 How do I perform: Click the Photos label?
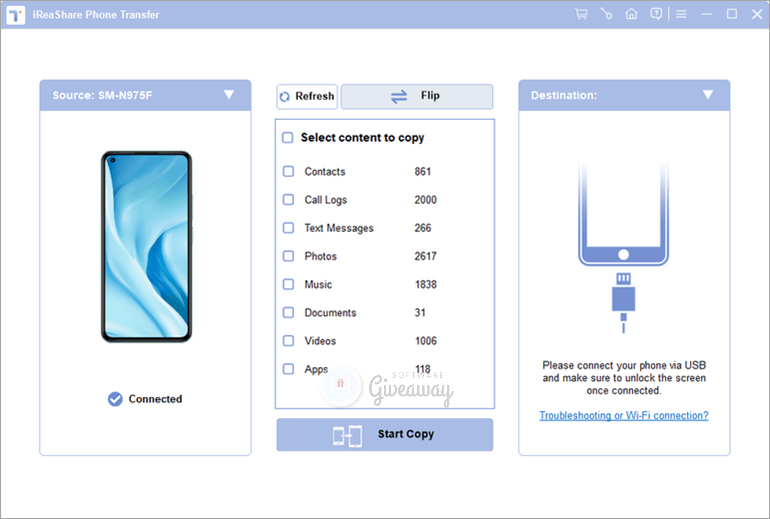coord(321,256)
